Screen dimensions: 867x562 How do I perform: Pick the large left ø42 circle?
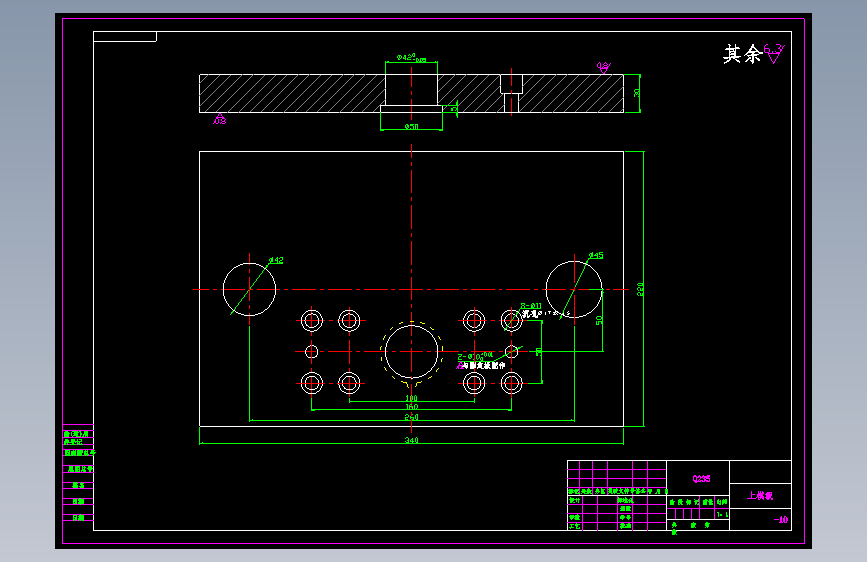point(249,289)
